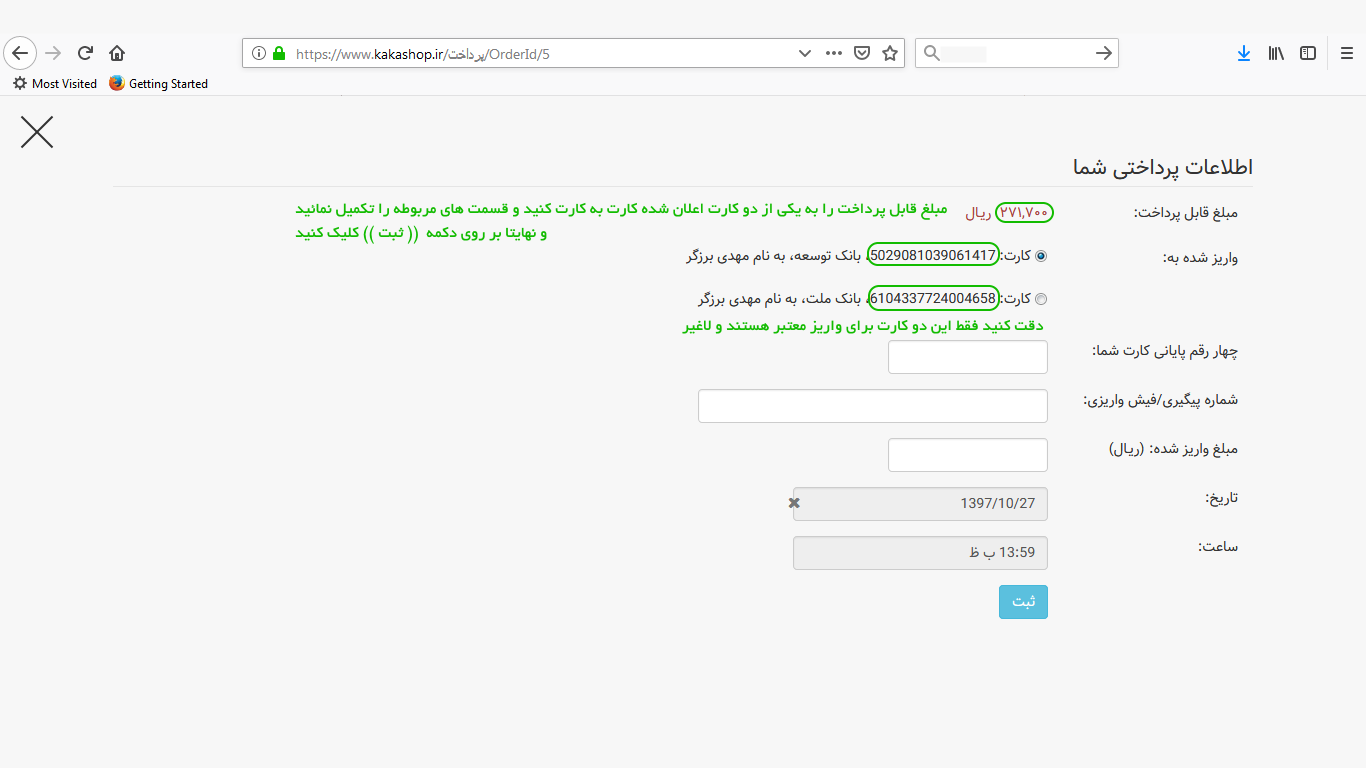Screen dimensions: 1366x768
Task: Go to the Firefox home page
Action: pos(117,53)
